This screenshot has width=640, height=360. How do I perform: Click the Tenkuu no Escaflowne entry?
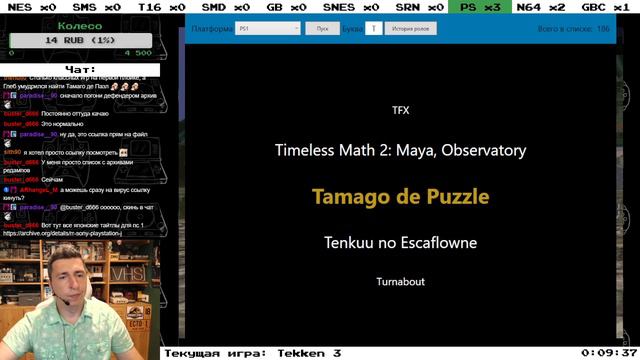(x=400, y=242)
